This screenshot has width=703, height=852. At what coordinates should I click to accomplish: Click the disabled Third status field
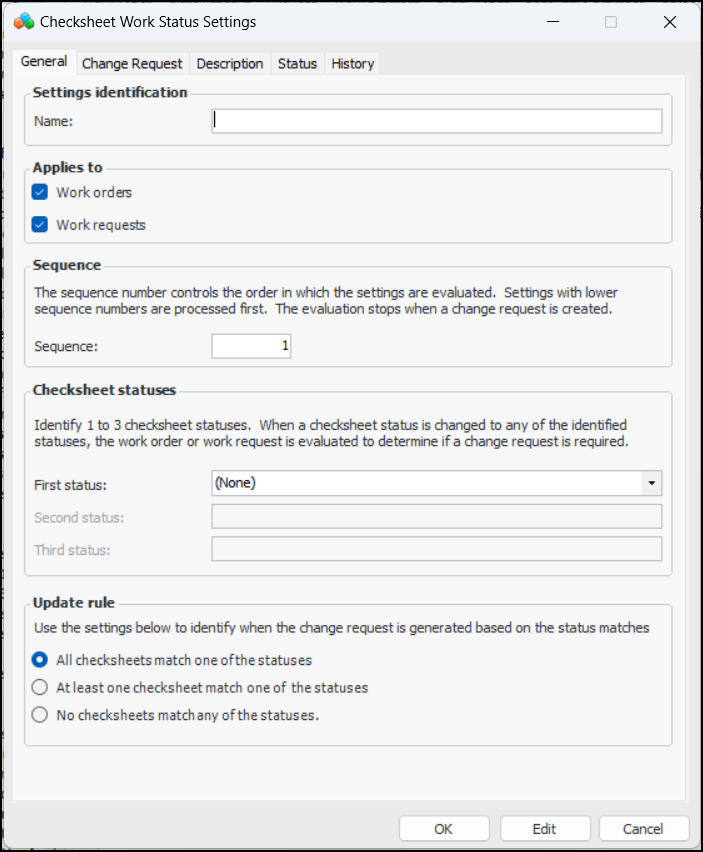click(x=436, y=550)
